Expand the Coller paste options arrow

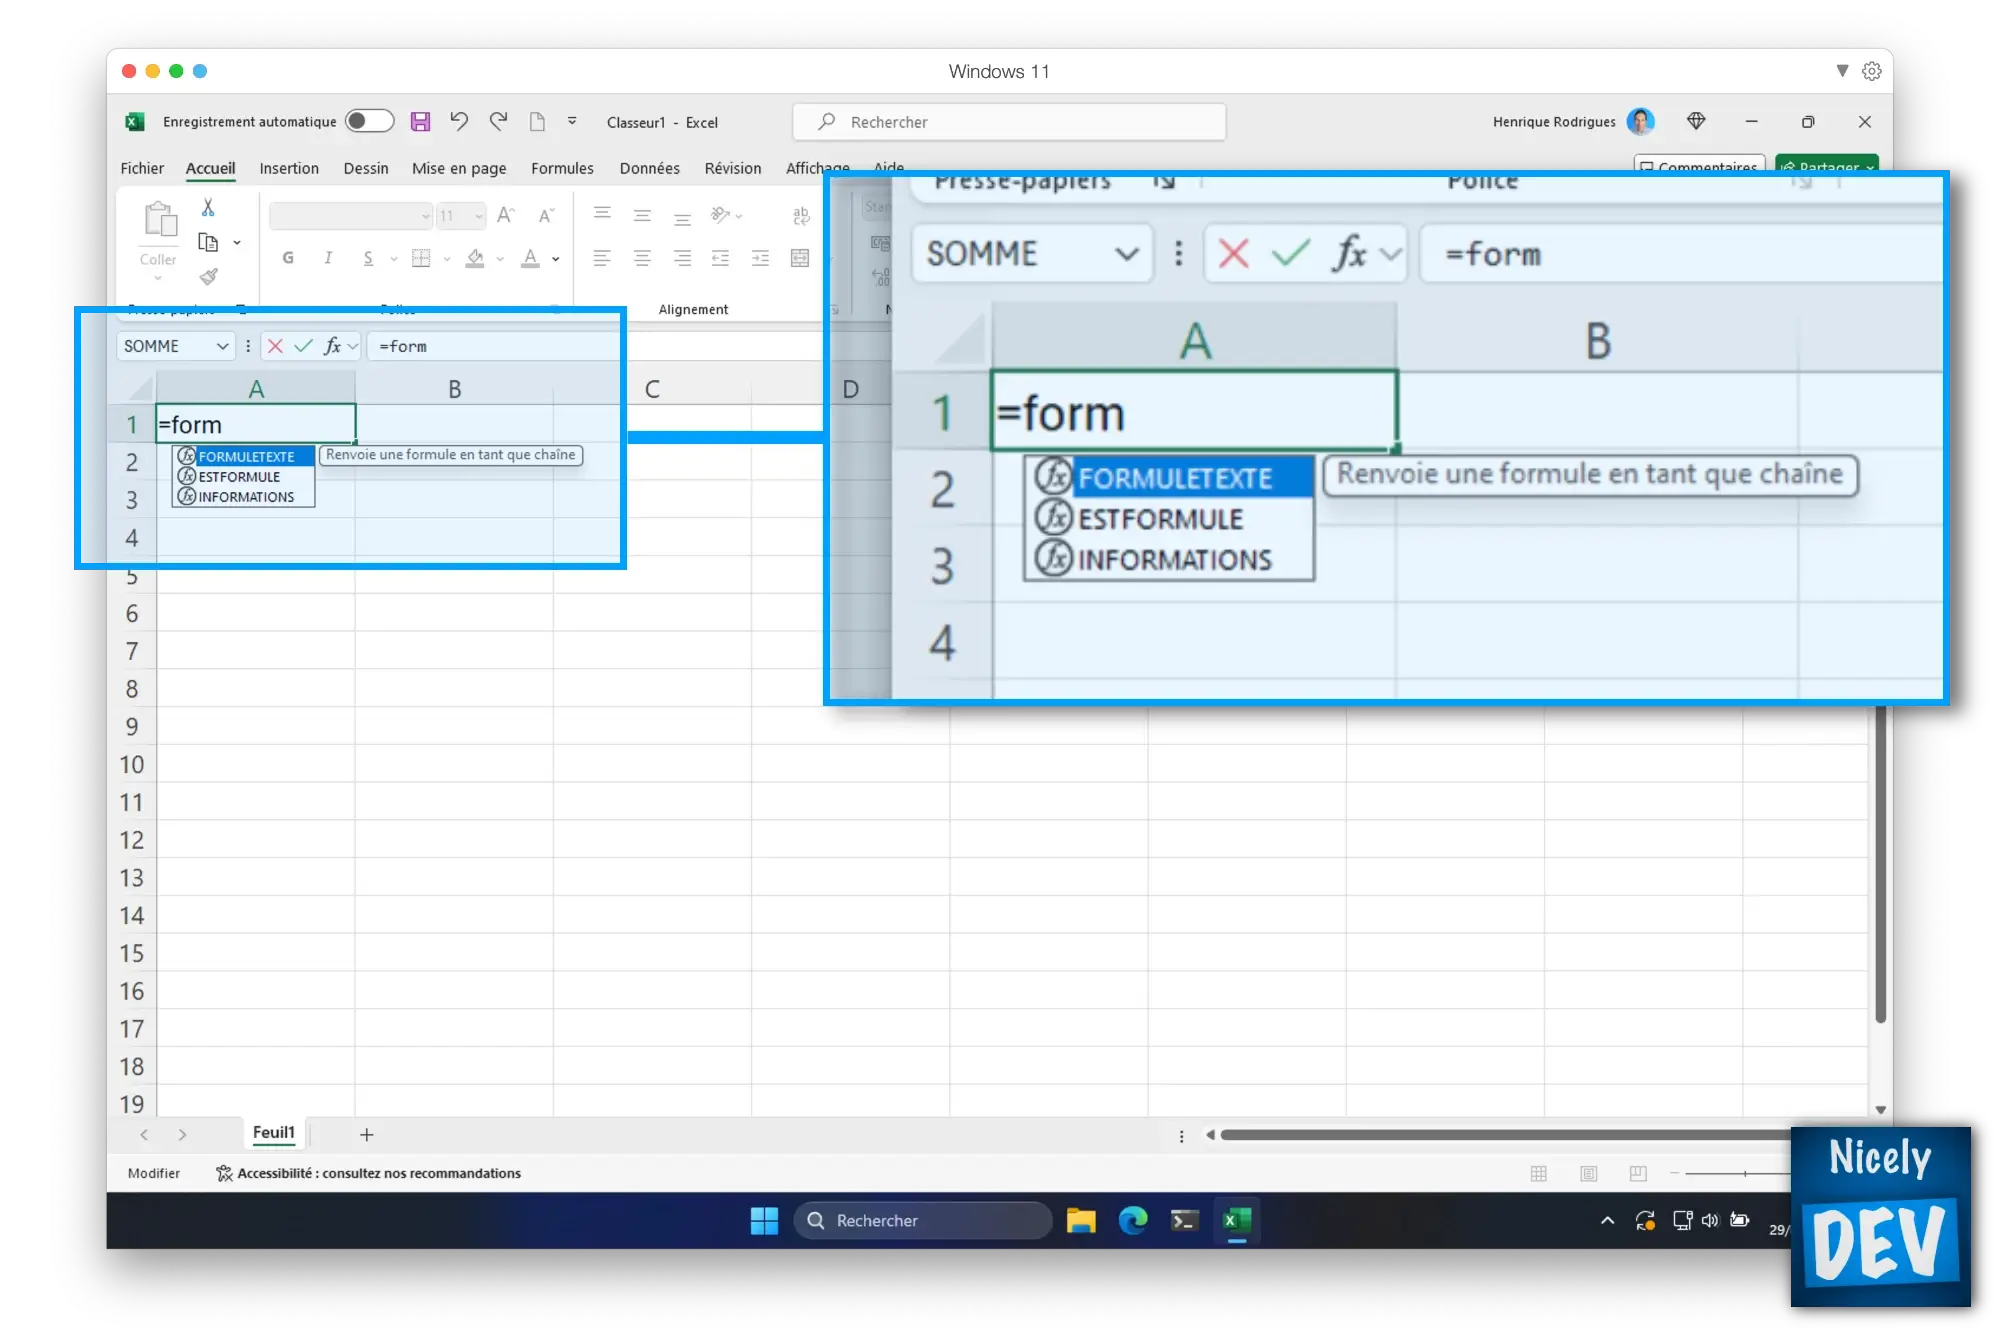158,279
